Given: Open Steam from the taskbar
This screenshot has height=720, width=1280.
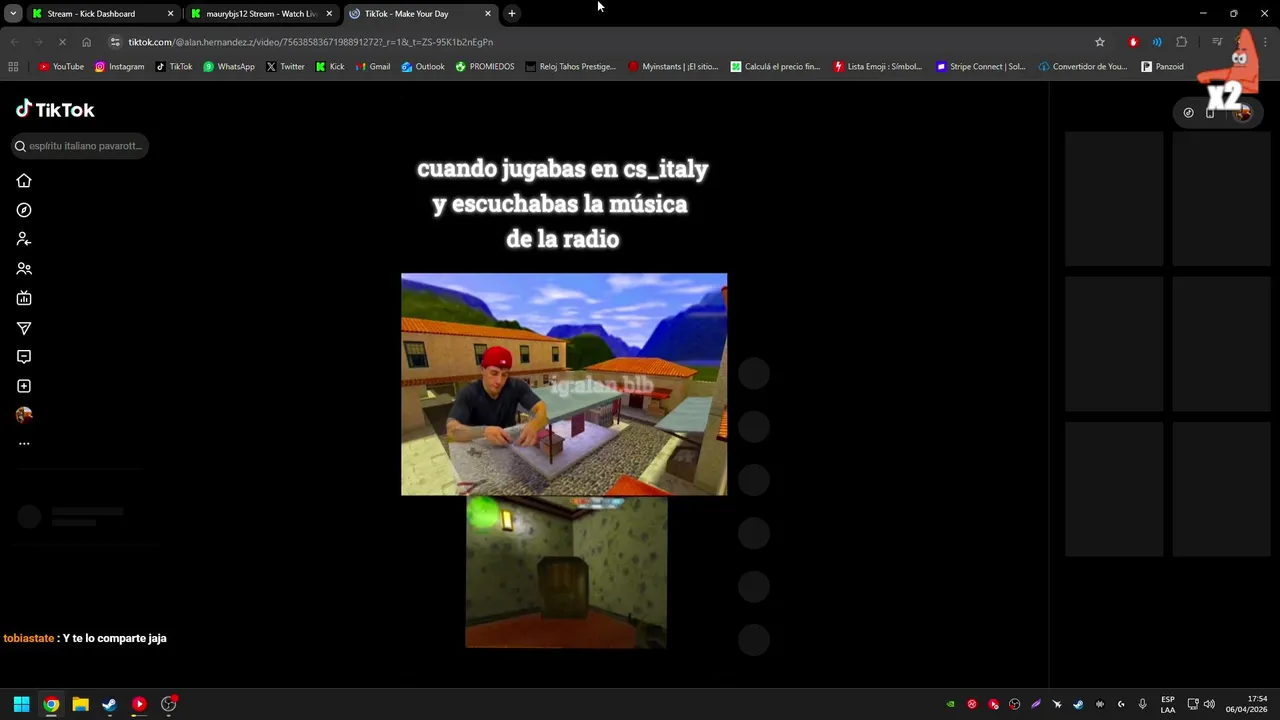Looking at the screenshot, I should click(109, 704).
